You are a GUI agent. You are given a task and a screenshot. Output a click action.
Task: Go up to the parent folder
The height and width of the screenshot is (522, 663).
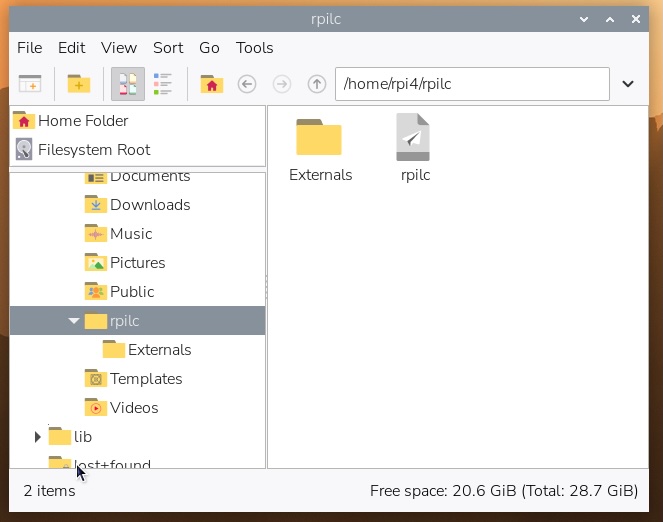pyautogui.click(x=317, y=84)
